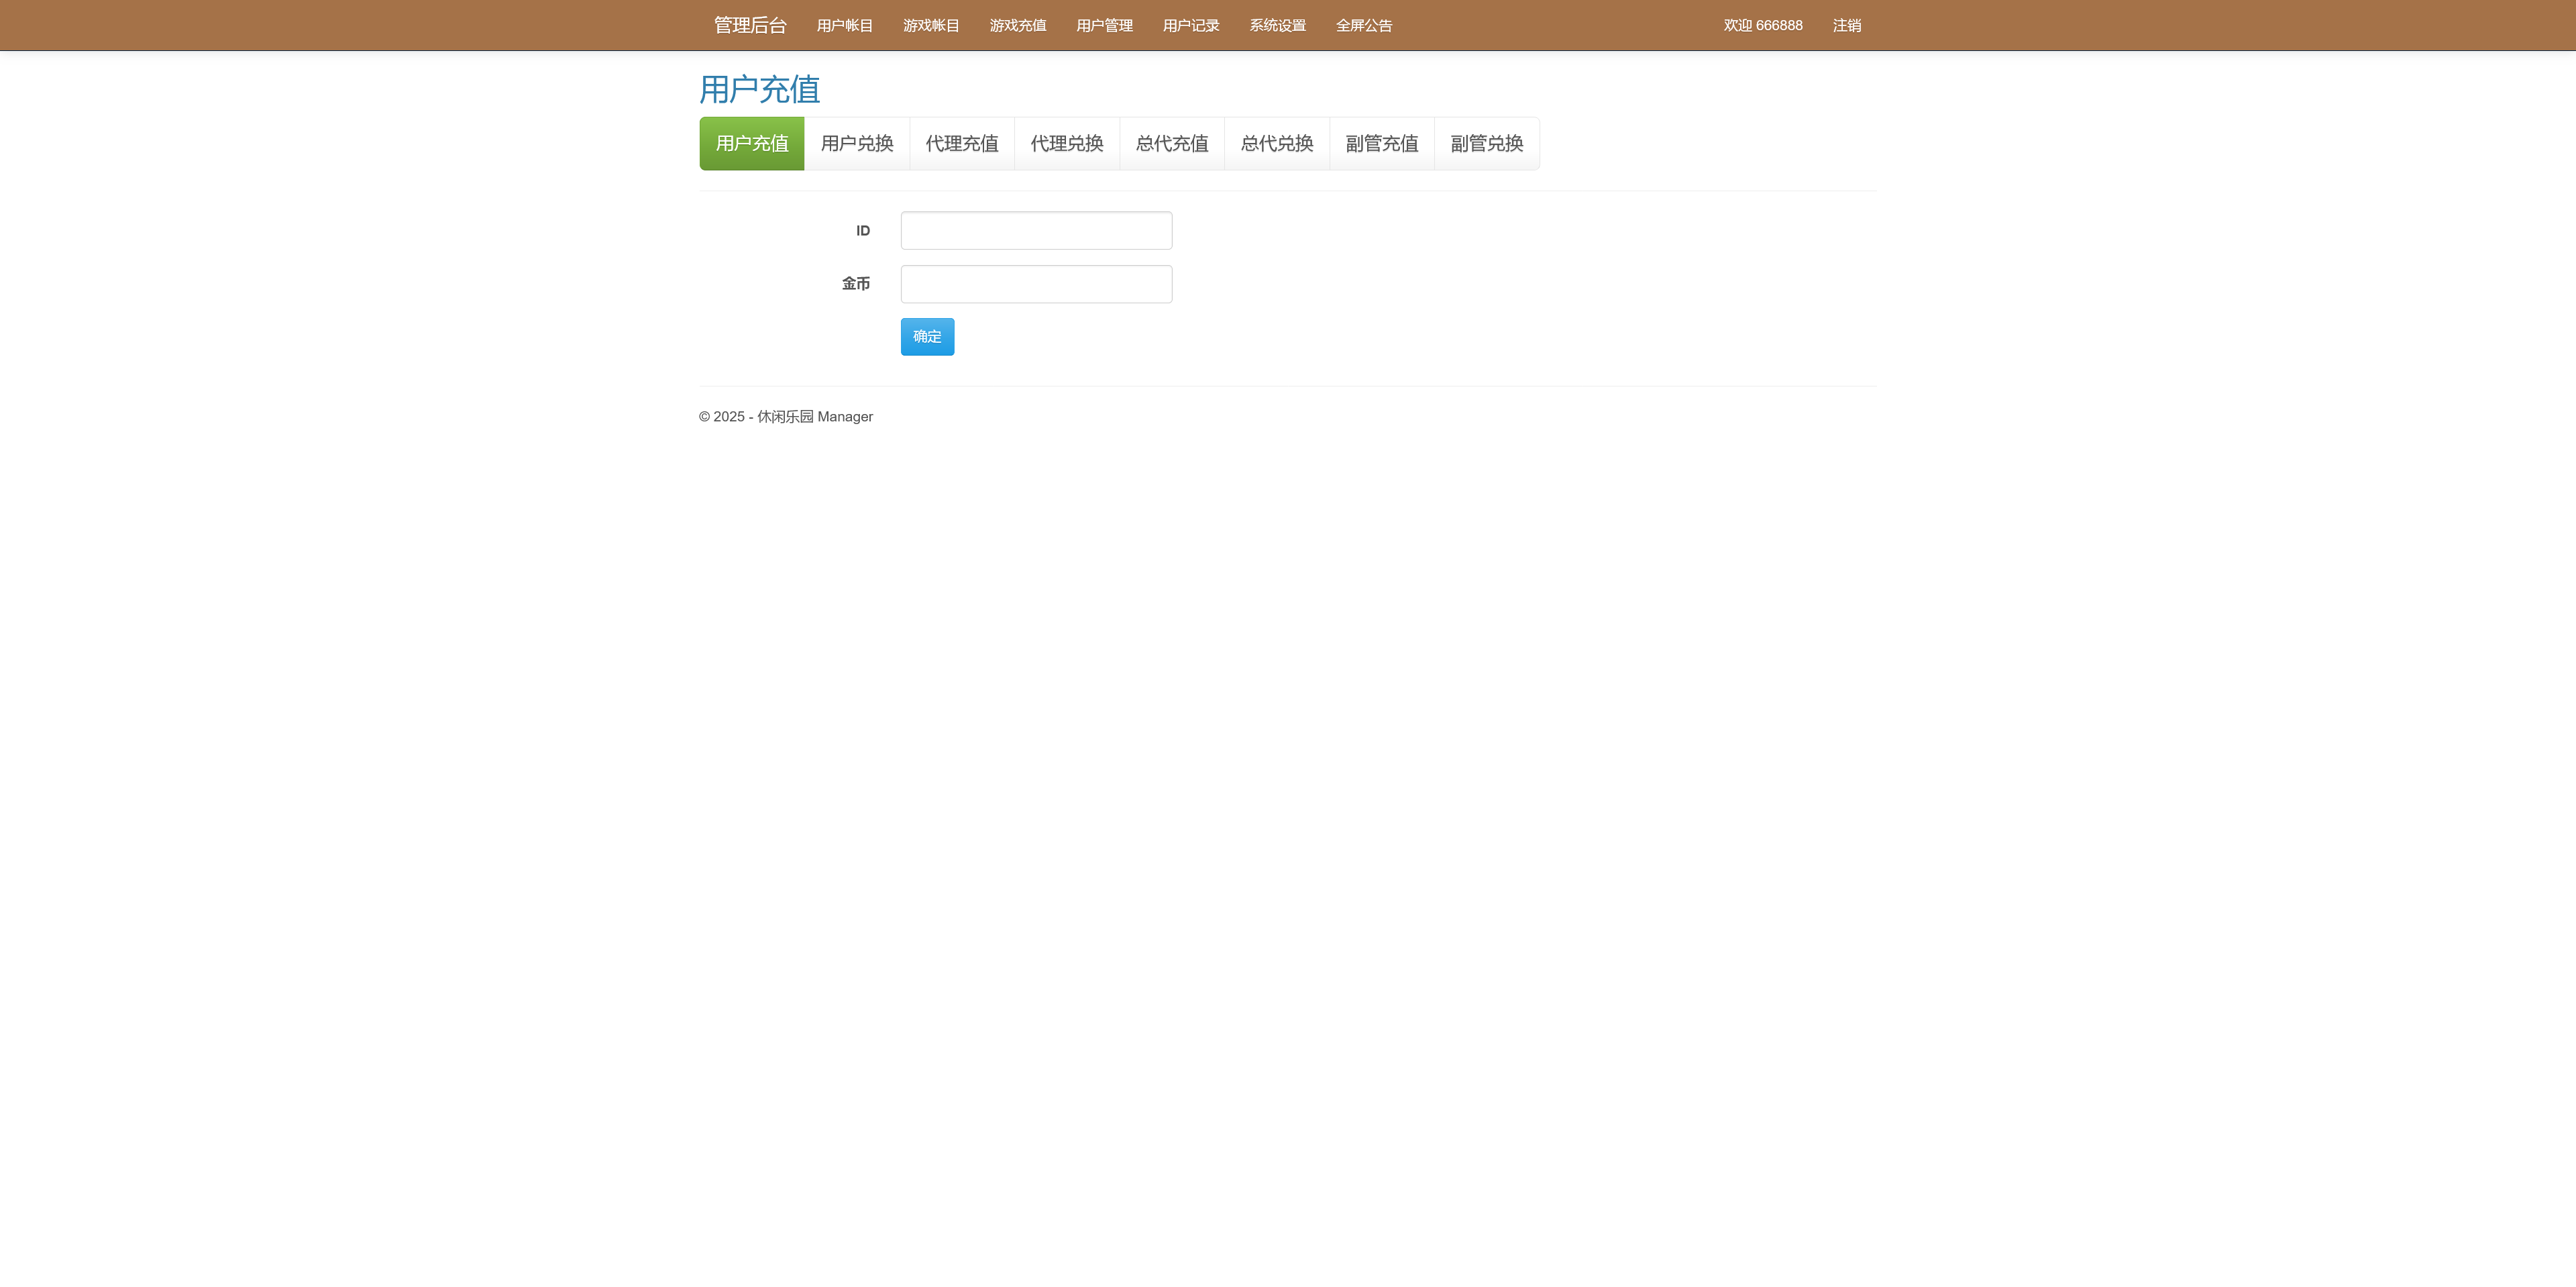Open 系统设置 settings
The width and height of the screenshot is (2576, 1287).
(1276, 25)
